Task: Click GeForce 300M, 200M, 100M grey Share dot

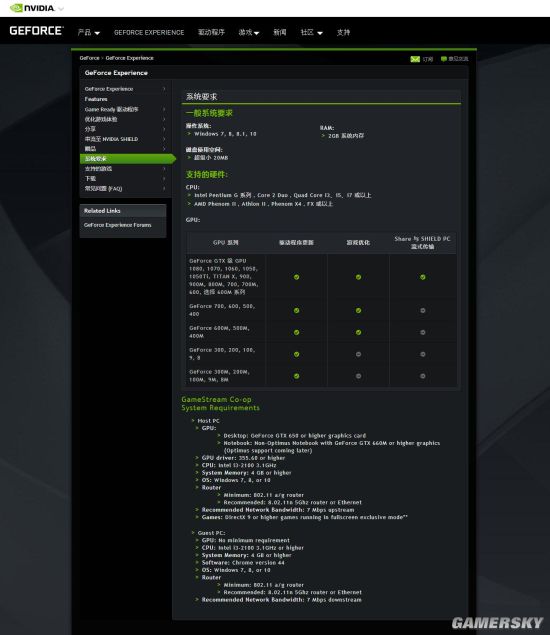Action: (x=422, y=376)
